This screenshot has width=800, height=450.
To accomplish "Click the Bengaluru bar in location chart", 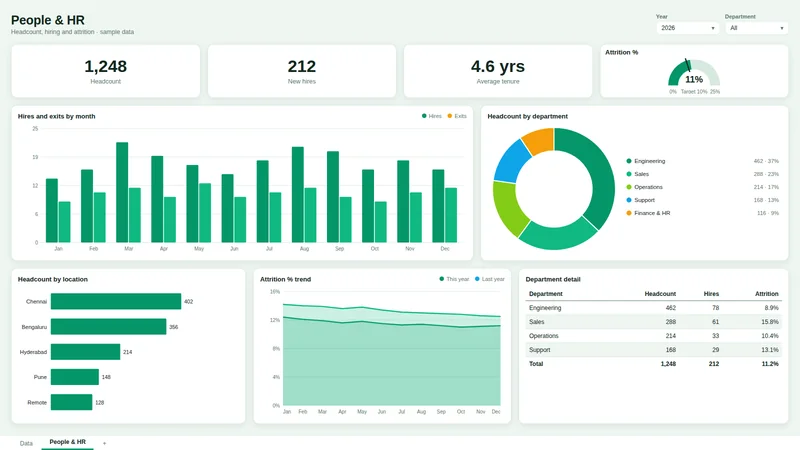I will 109,327.
